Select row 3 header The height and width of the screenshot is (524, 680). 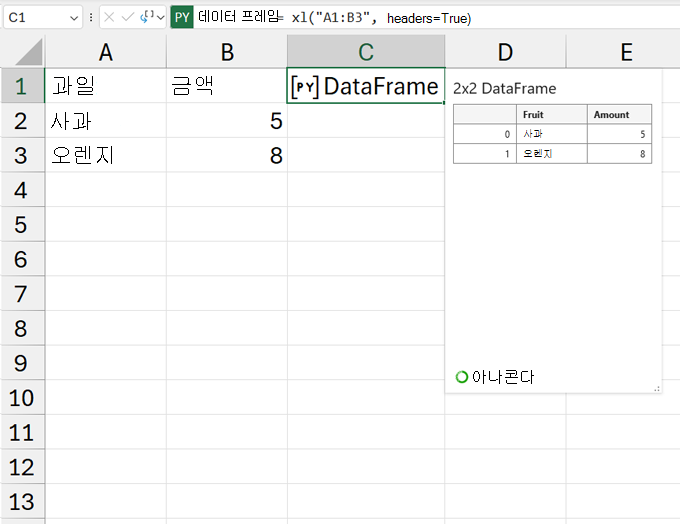22,155
